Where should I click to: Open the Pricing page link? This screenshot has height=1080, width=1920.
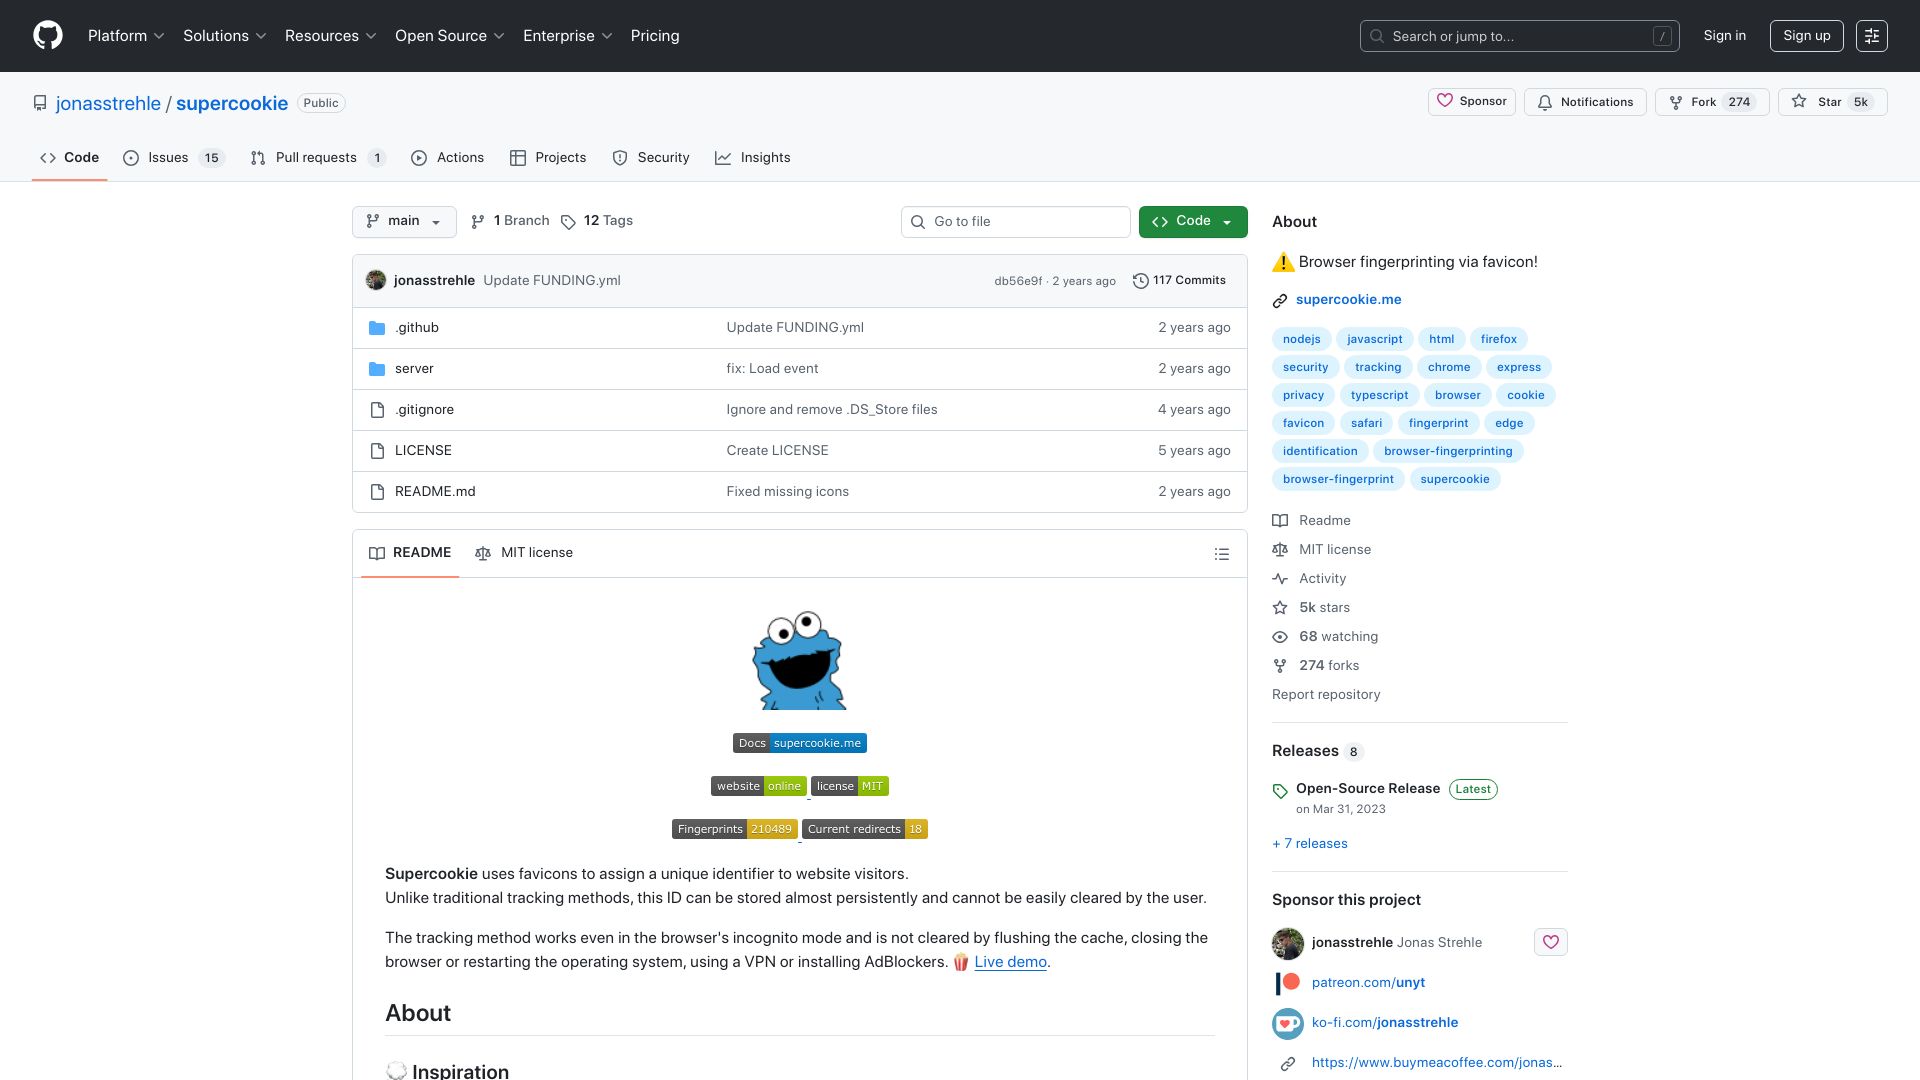coord(655,36)
